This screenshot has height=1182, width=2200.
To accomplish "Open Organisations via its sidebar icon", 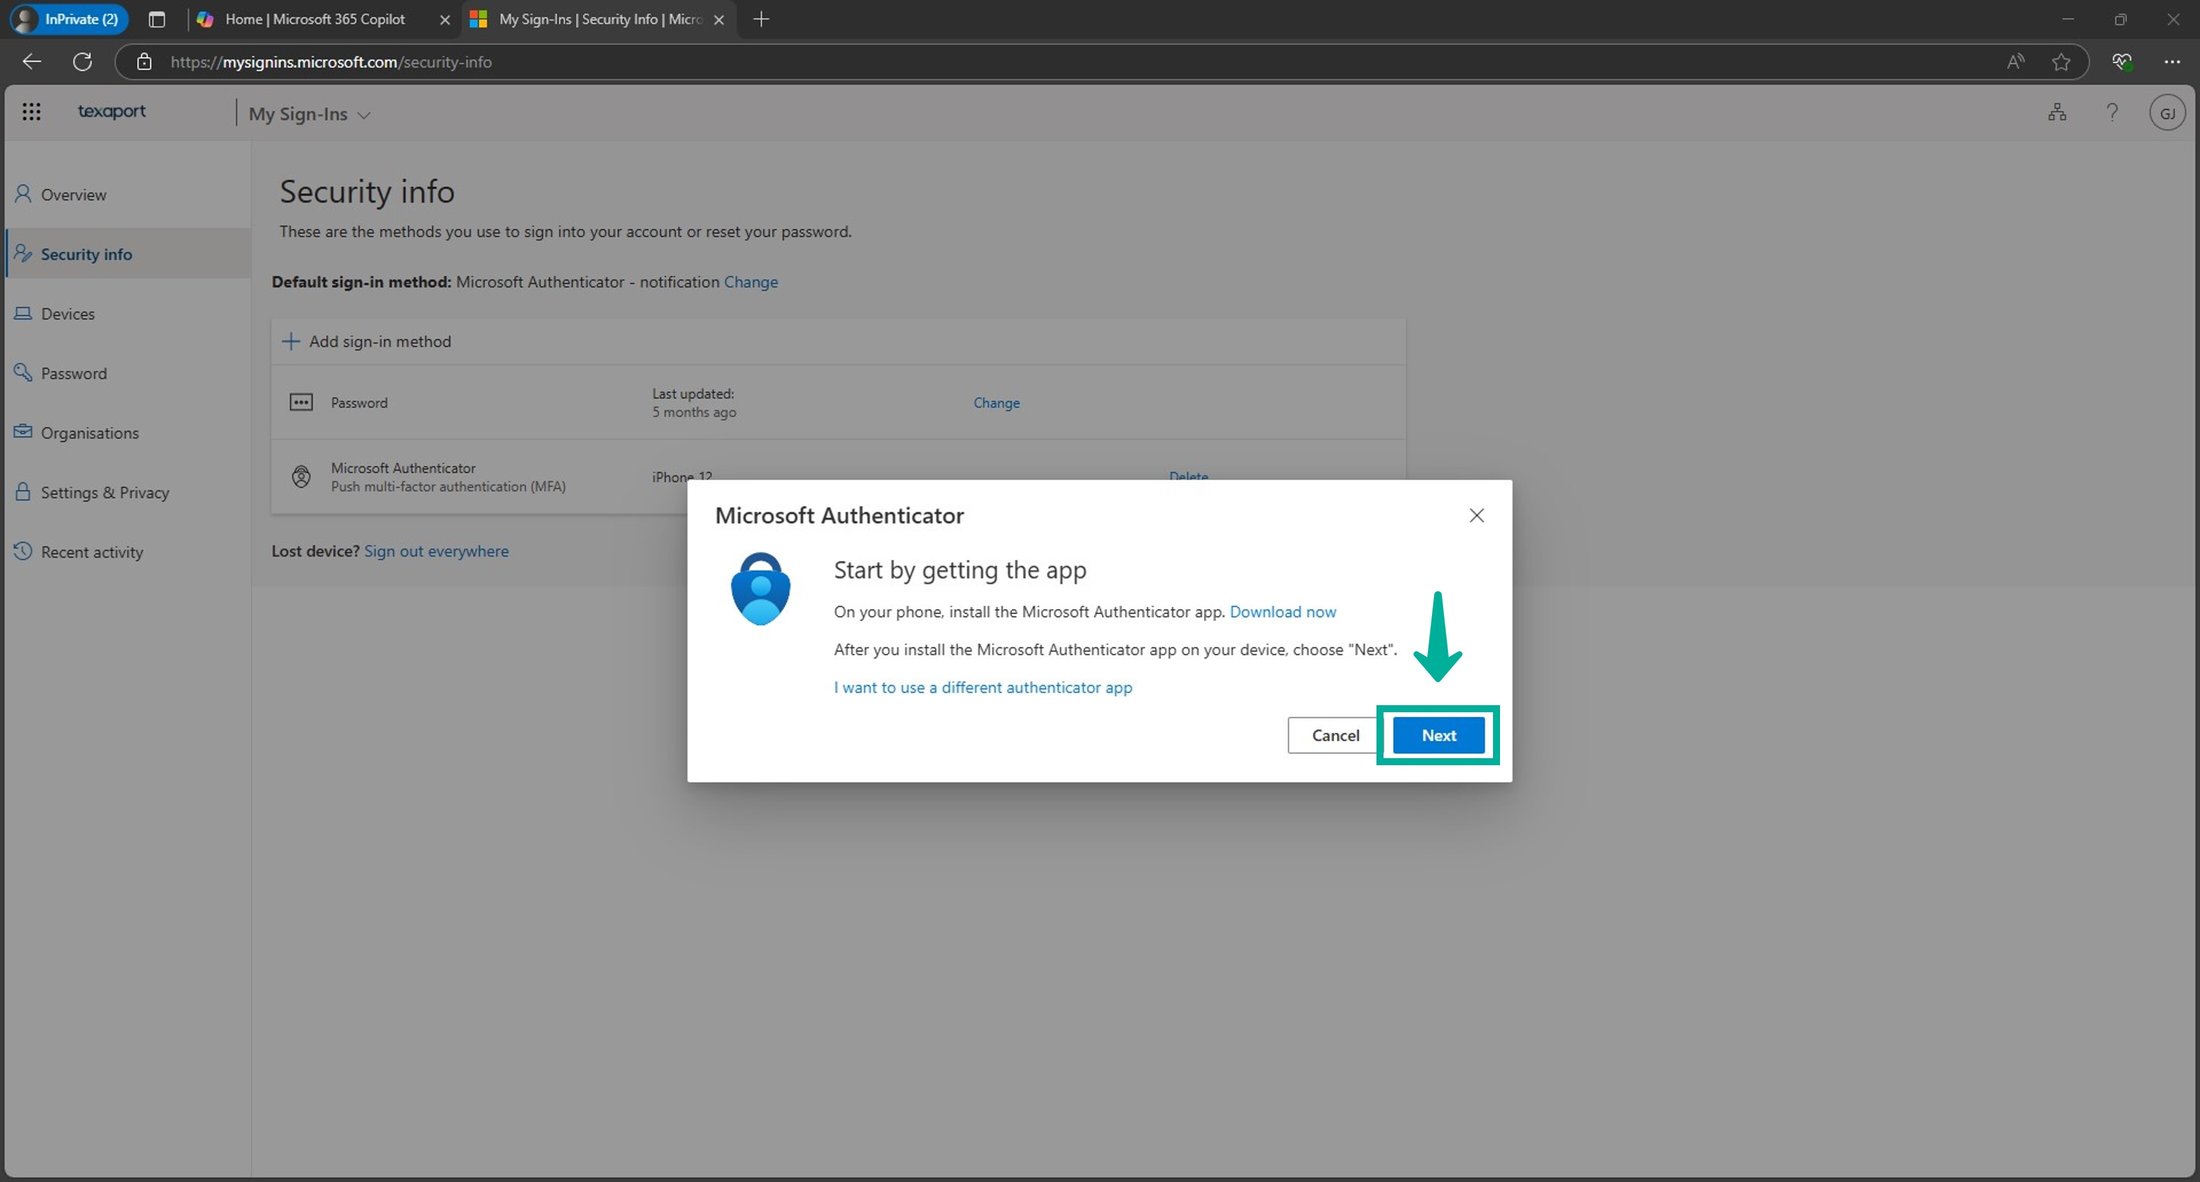I will (x=23, y=432).
